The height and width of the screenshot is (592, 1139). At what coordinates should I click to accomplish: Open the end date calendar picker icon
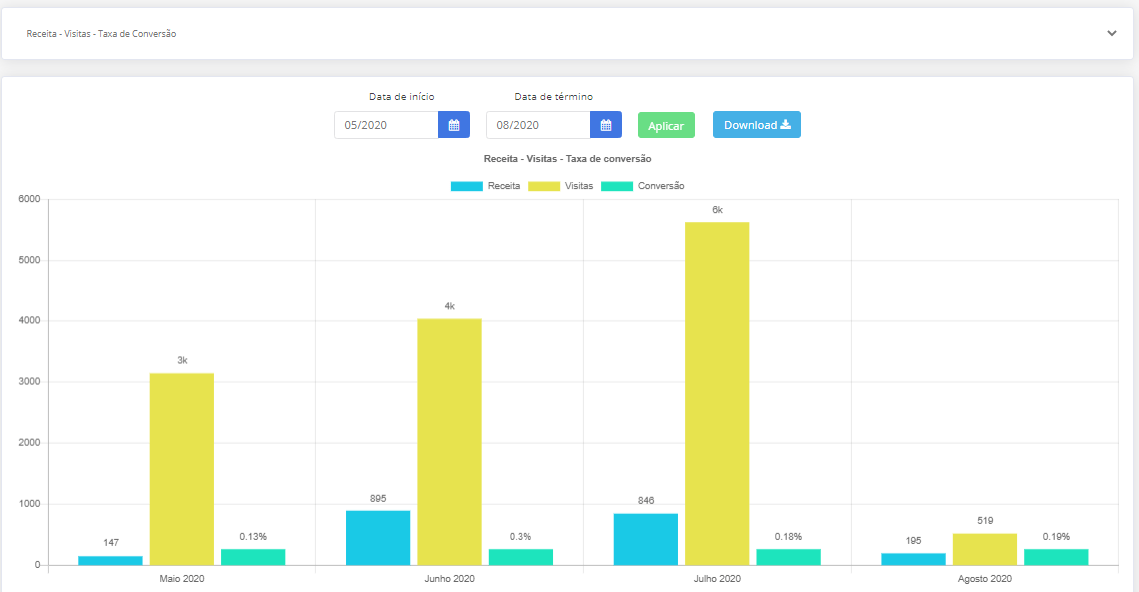(606, 125)
